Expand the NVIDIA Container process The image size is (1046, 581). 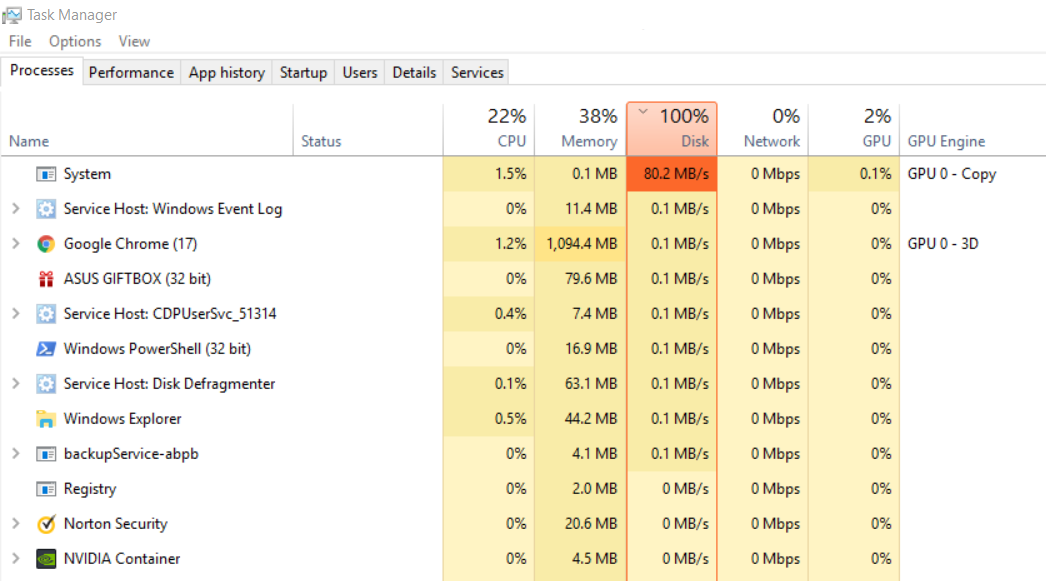(x=16, y=558)
